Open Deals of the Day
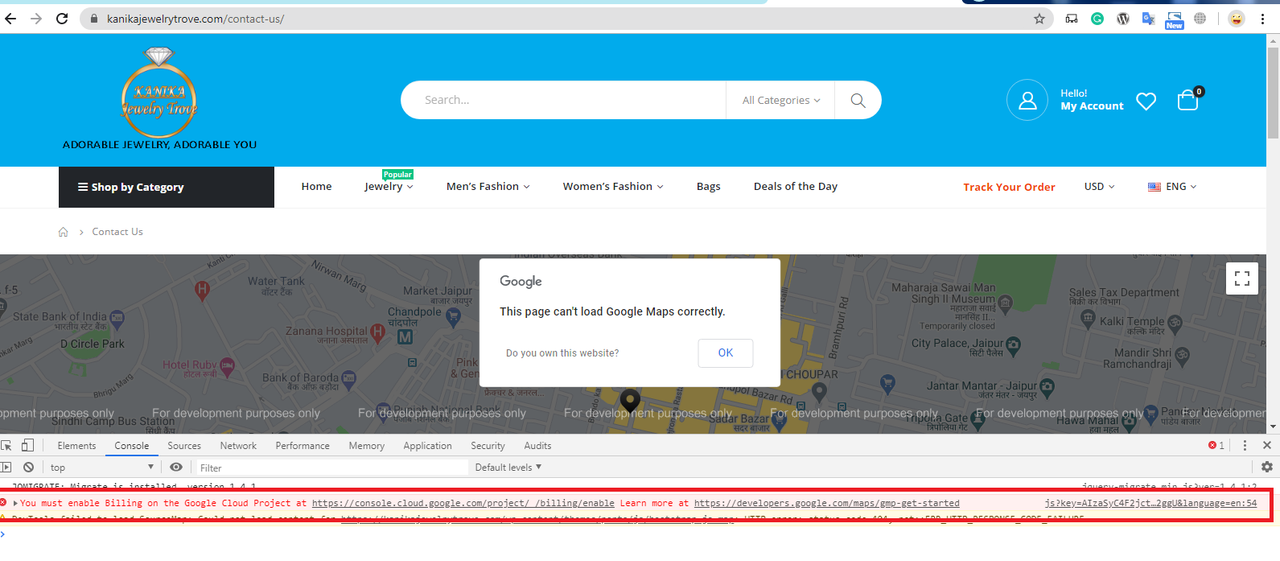Screen dimensions: 1280x561 pyautogui.click(x=796, y=186)
